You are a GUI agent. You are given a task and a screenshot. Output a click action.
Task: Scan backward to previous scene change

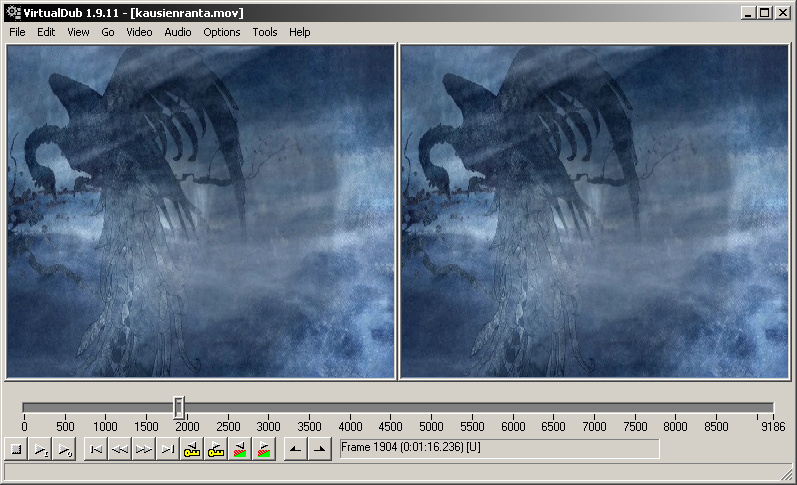(240, 449)
